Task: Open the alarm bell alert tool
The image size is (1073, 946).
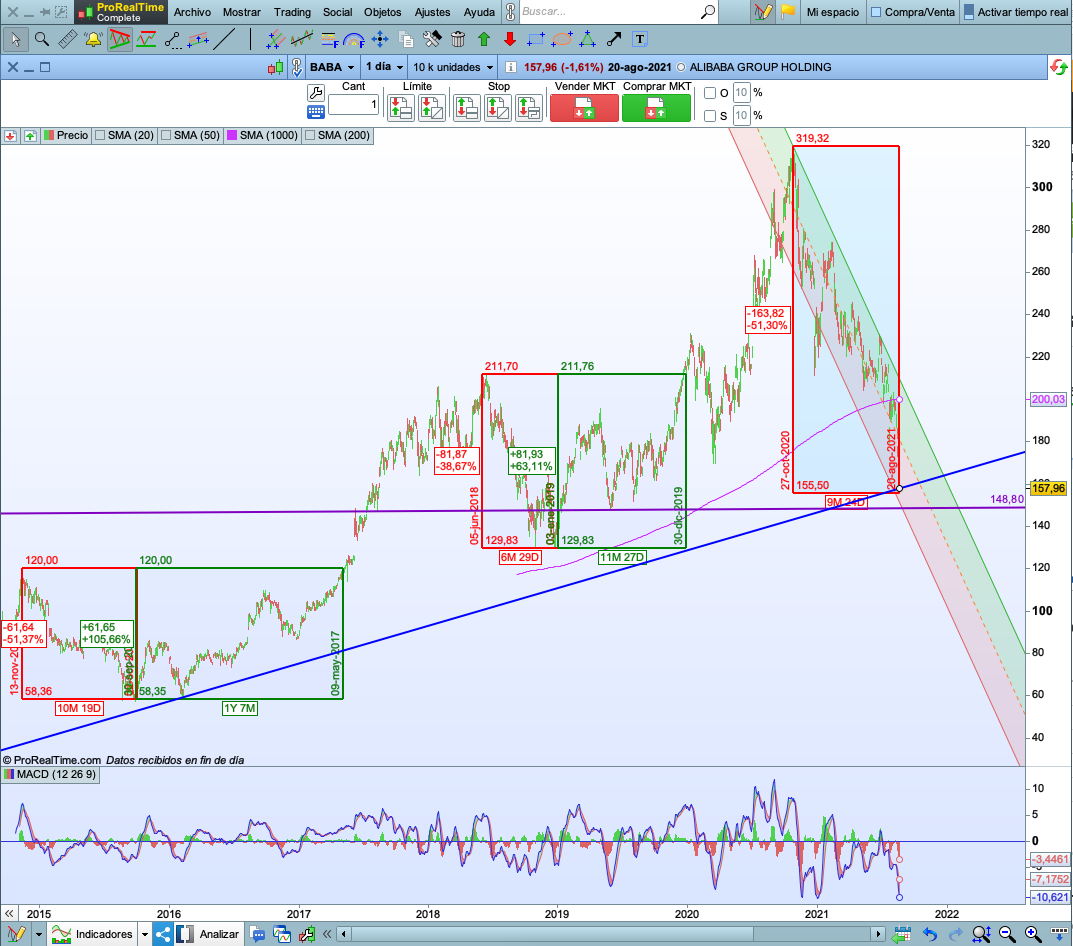Action: pyautogui.click(x=94, y=40)
